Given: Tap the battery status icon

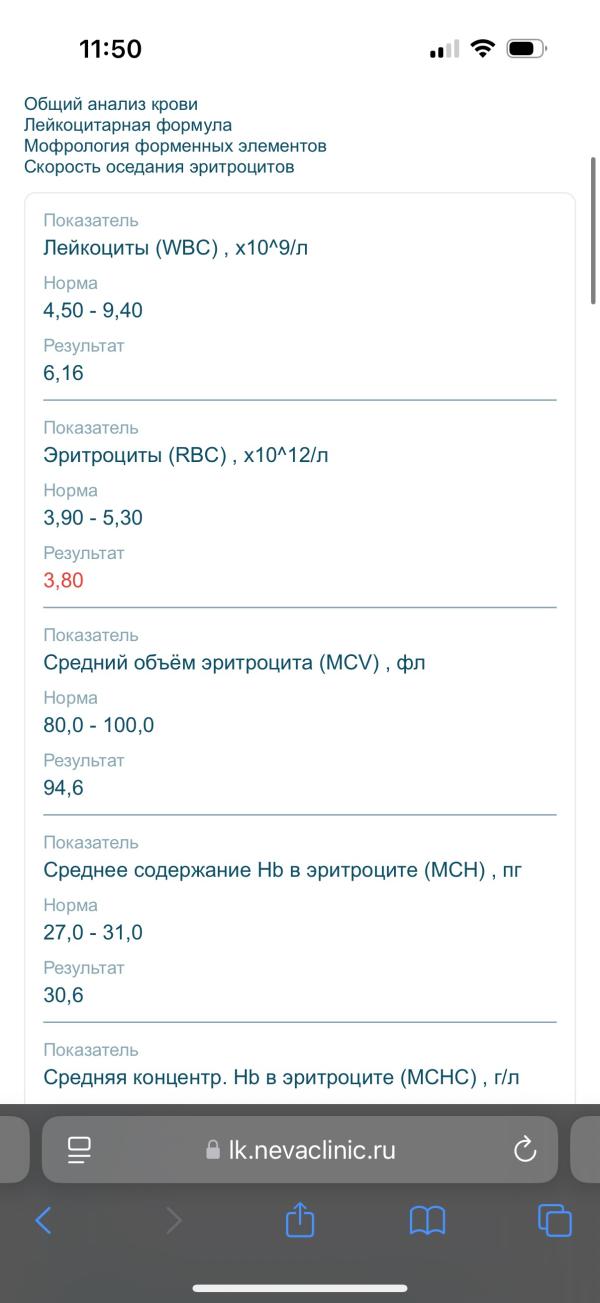Looking at the screenshot, I should tap(527, 48).
